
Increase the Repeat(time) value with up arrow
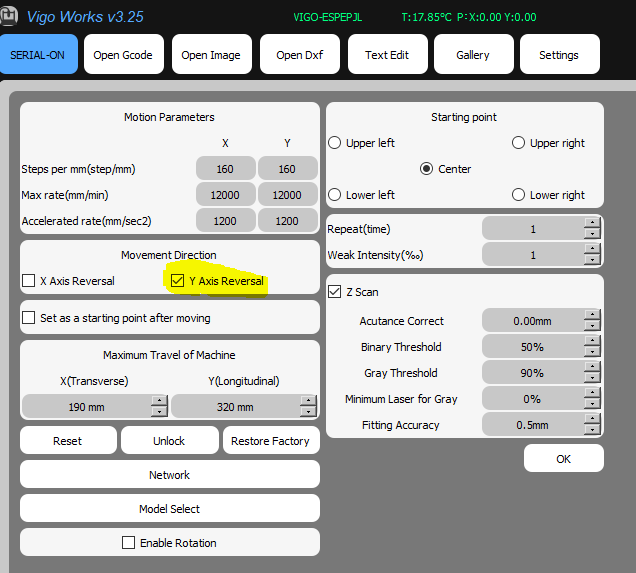592,223
